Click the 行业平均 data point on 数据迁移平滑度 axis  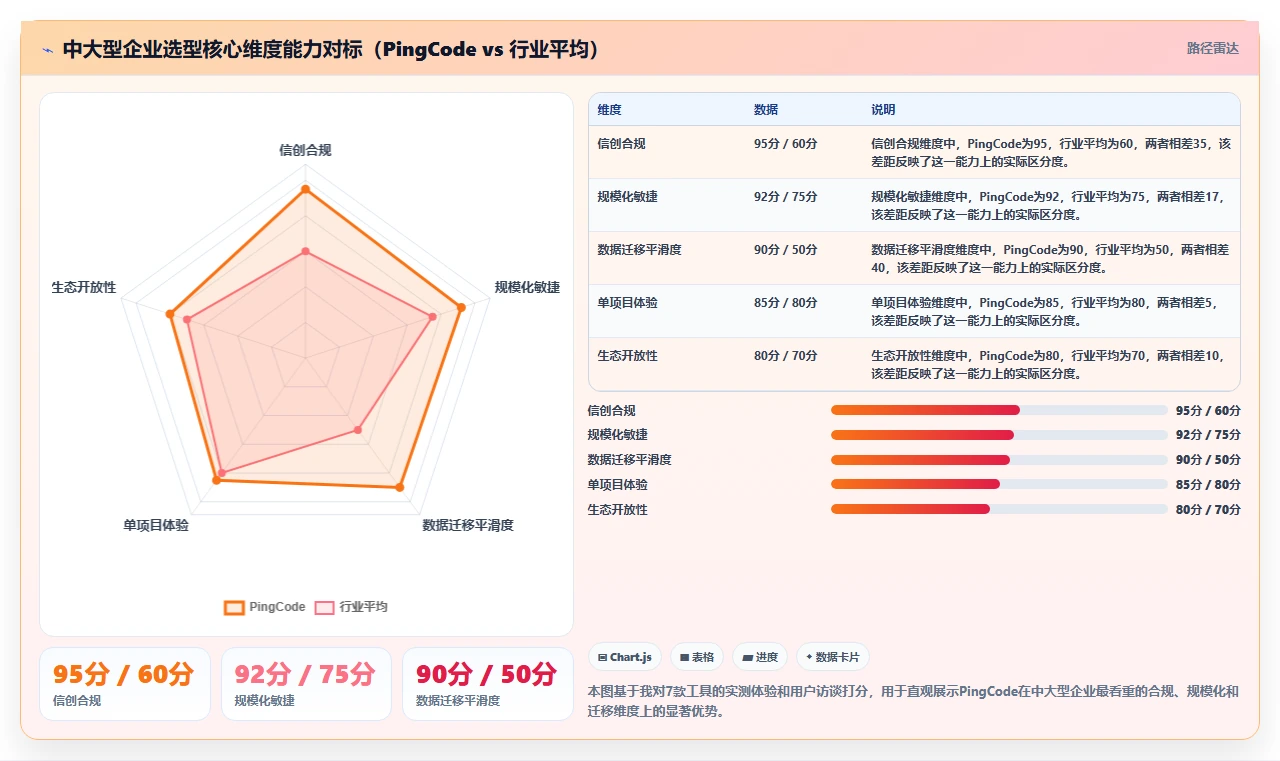click(357, 430)
